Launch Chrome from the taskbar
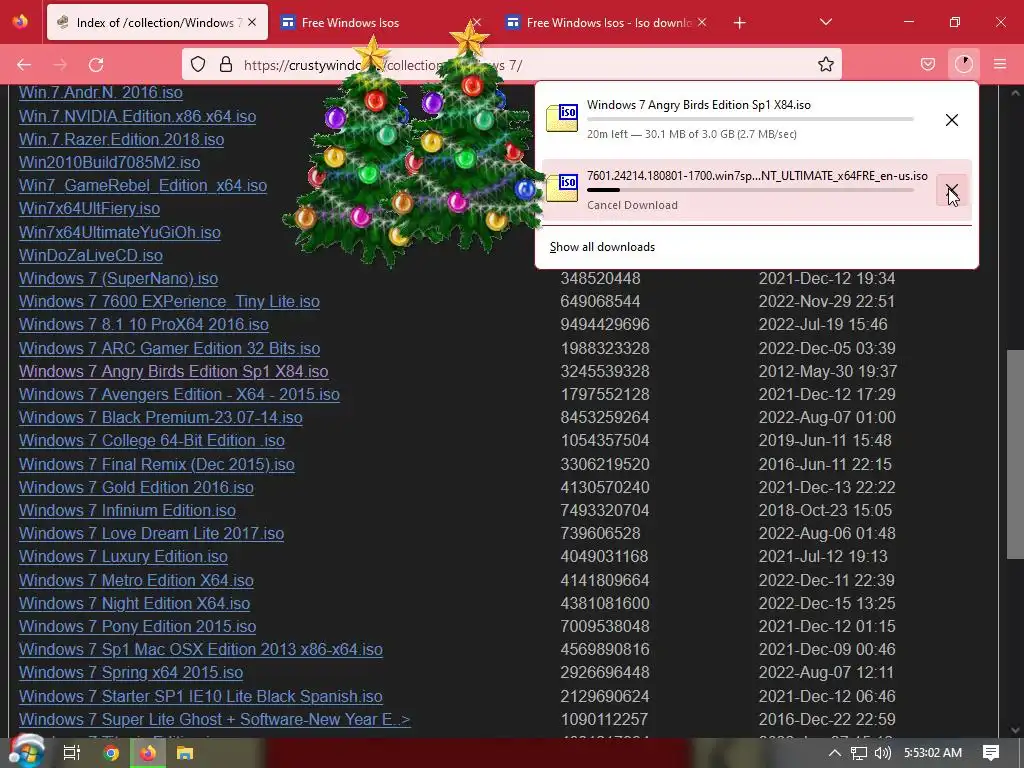The image size is (1024, 768). (111, 753)
